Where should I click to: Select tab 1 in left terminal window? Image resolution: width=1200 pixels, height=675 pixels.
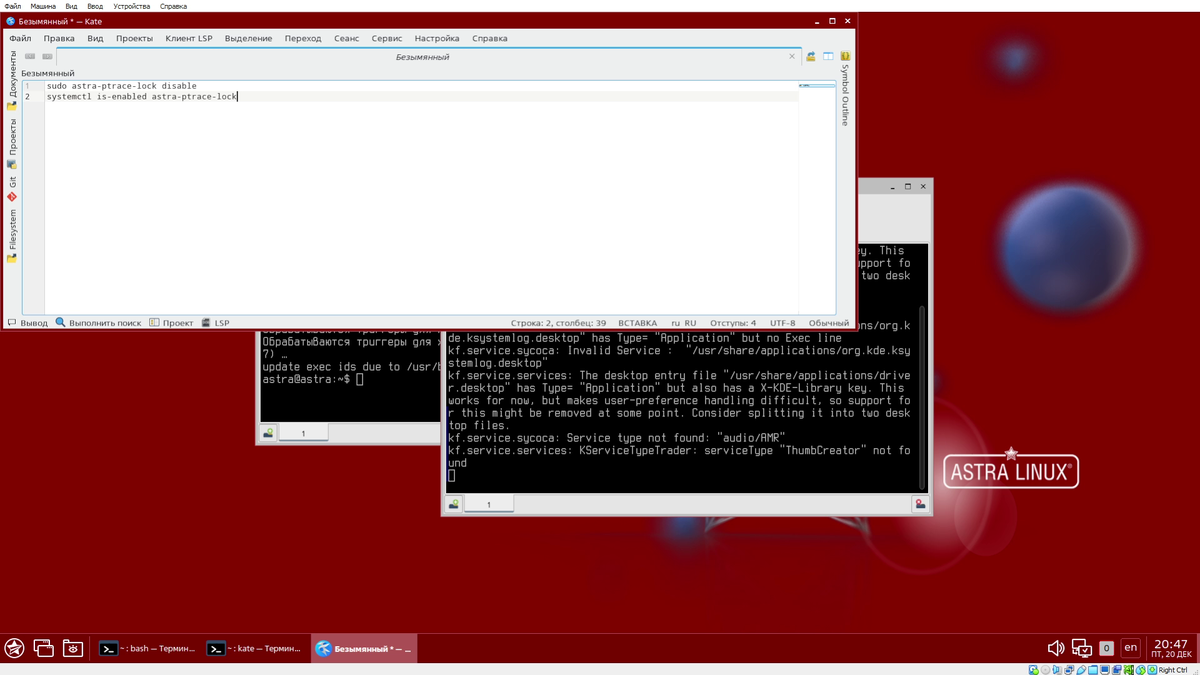(x=303, y=433)
